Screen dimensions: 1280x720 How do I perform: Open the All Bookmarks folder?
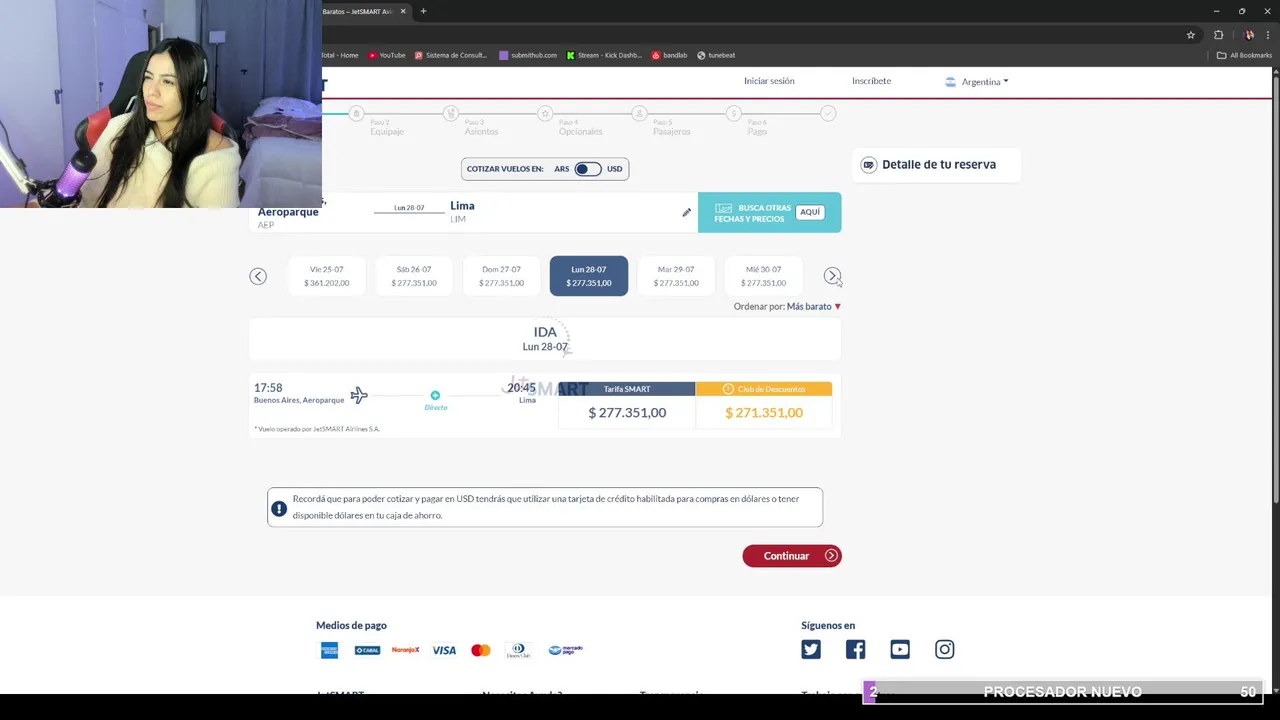coord(1244,55)
